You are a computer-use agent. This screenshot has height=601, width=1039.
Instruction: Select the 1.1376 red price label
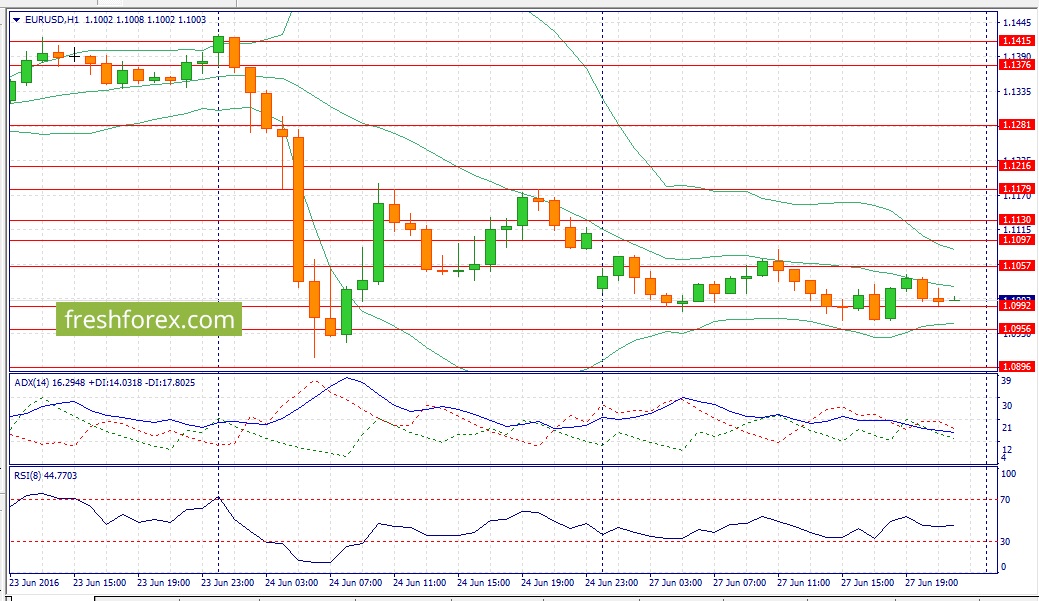coord(1016,64)
